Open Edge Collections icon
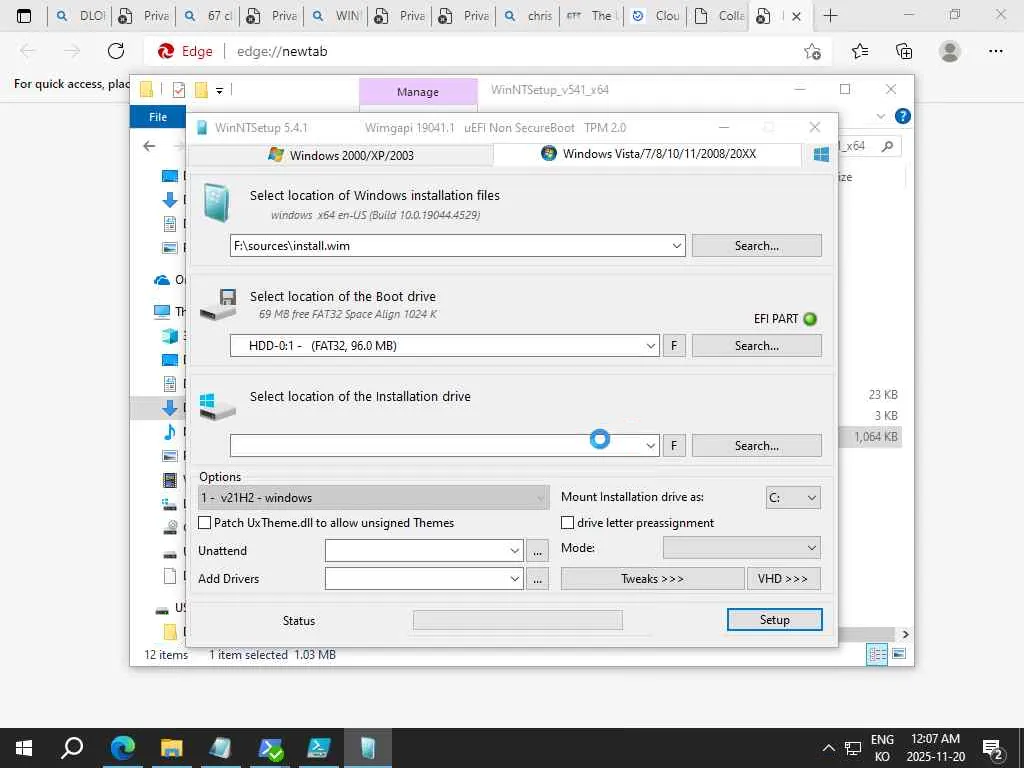Viewport: 1024px width, 768px height. coord(904,51)
